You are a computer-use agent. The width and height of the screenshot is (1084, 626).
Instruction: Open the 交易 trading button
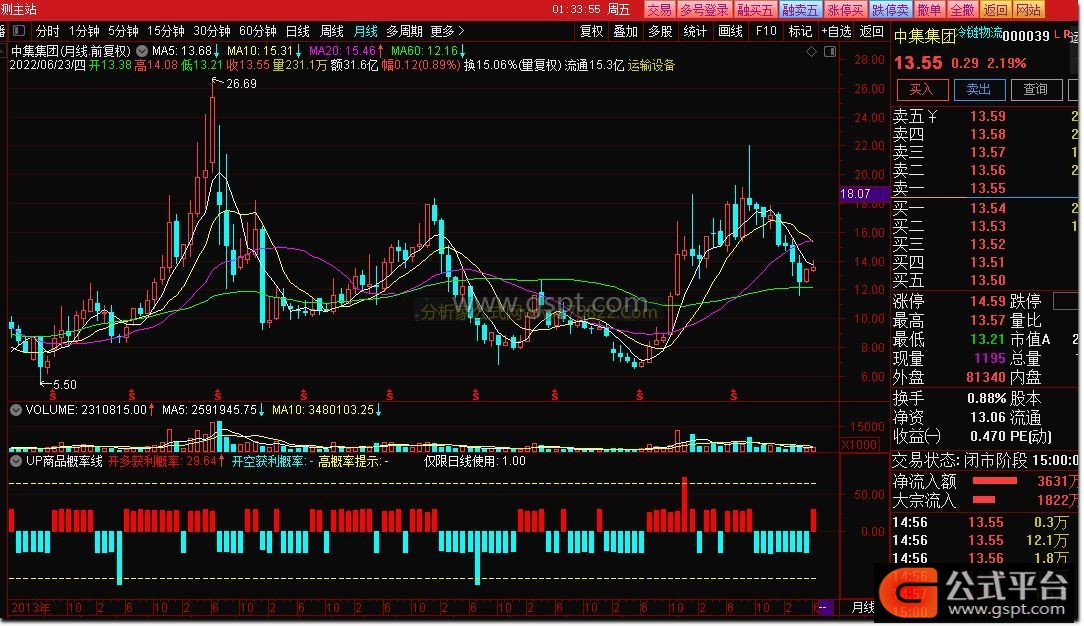(659, 10)
